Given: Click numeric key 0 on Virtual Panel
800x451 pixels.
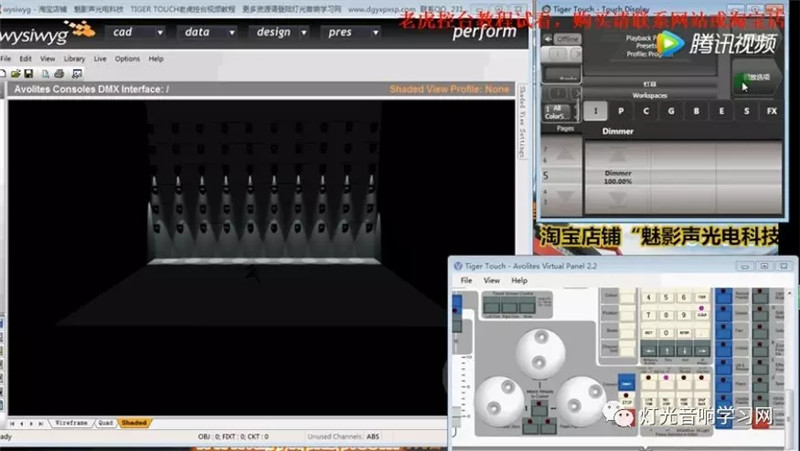Looking at the screenshot, I should pyautogui.click(x=666, y=333).
